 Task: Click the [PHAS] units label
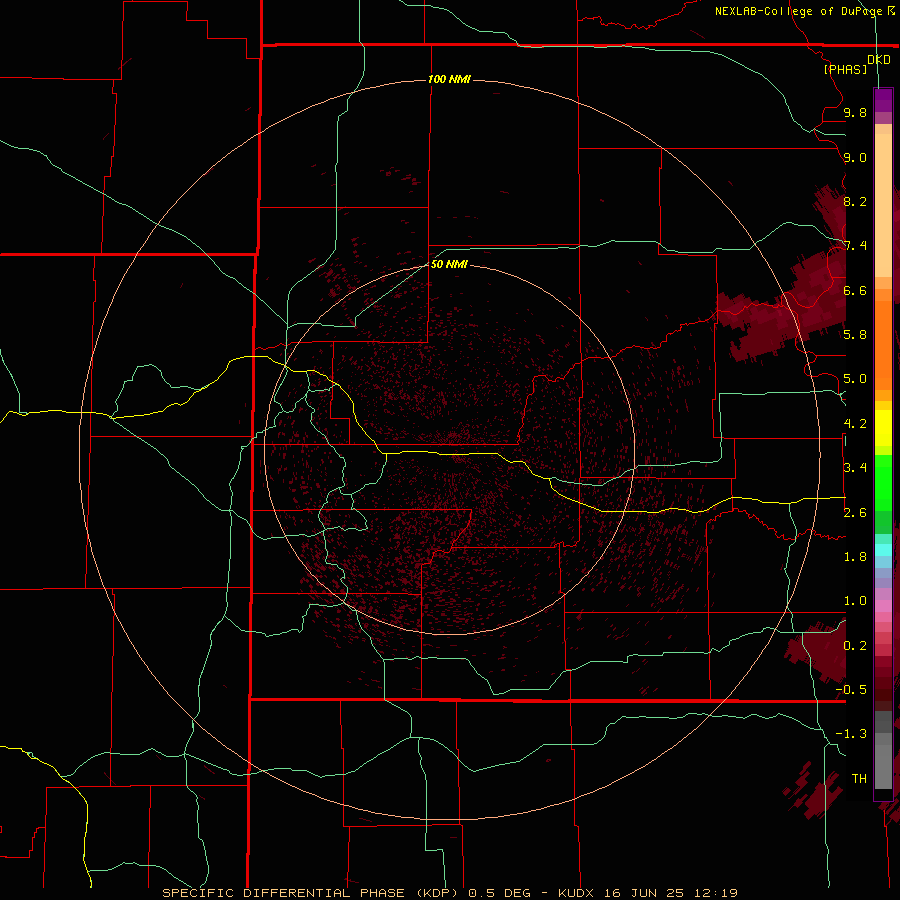click(845, 69)
